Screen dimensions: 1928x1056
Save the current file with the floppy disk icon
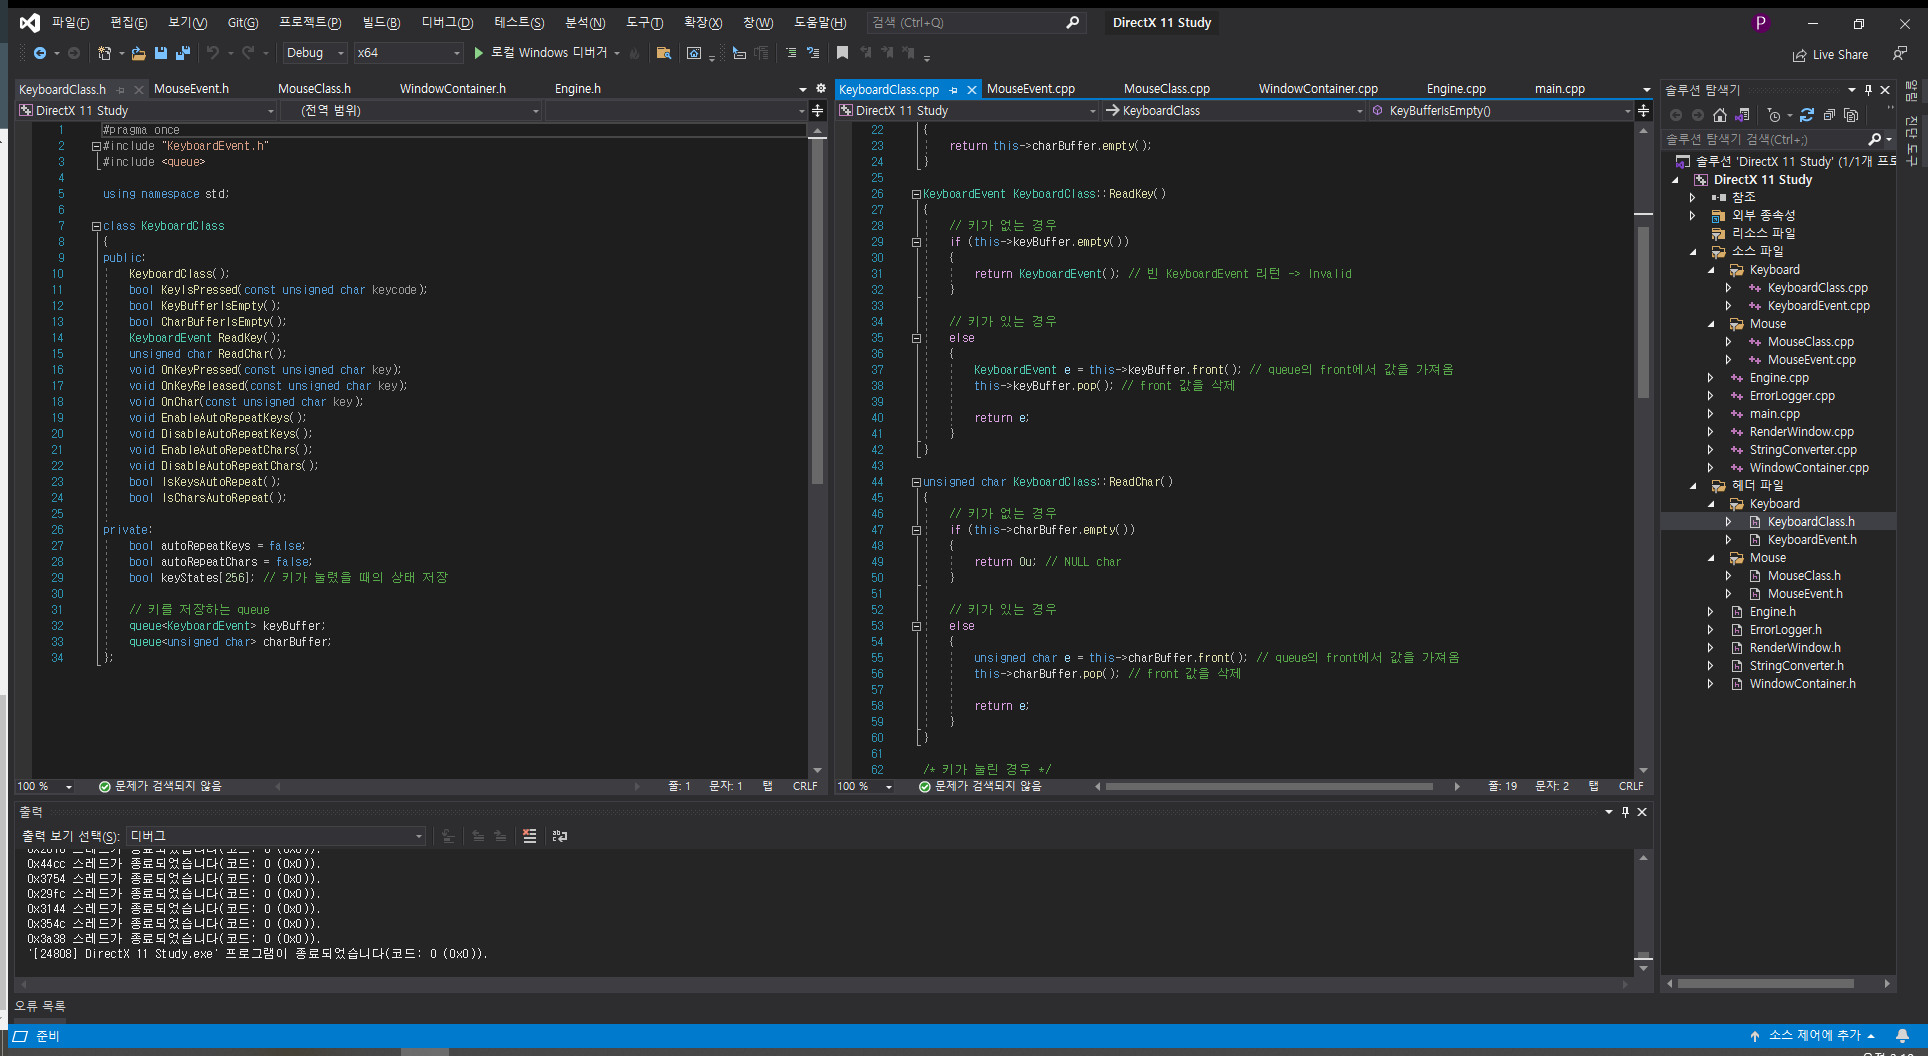click(x=160, y=53)
